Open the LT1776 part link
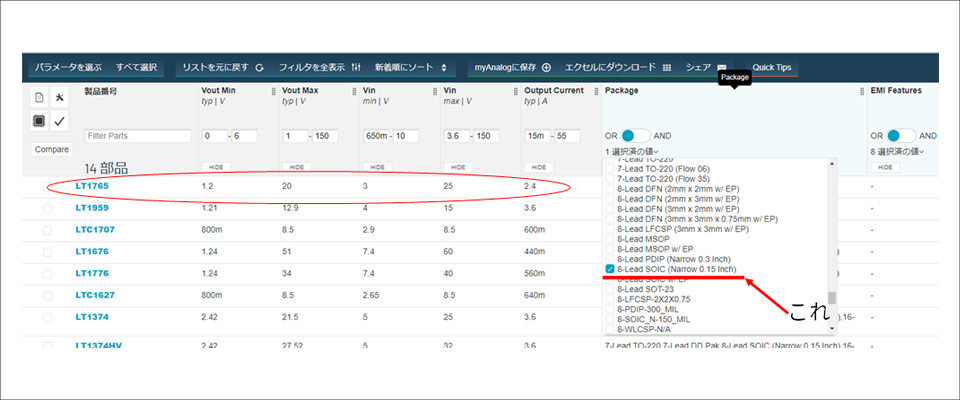This screenshot has width=960, height=400. click(92, 273)
